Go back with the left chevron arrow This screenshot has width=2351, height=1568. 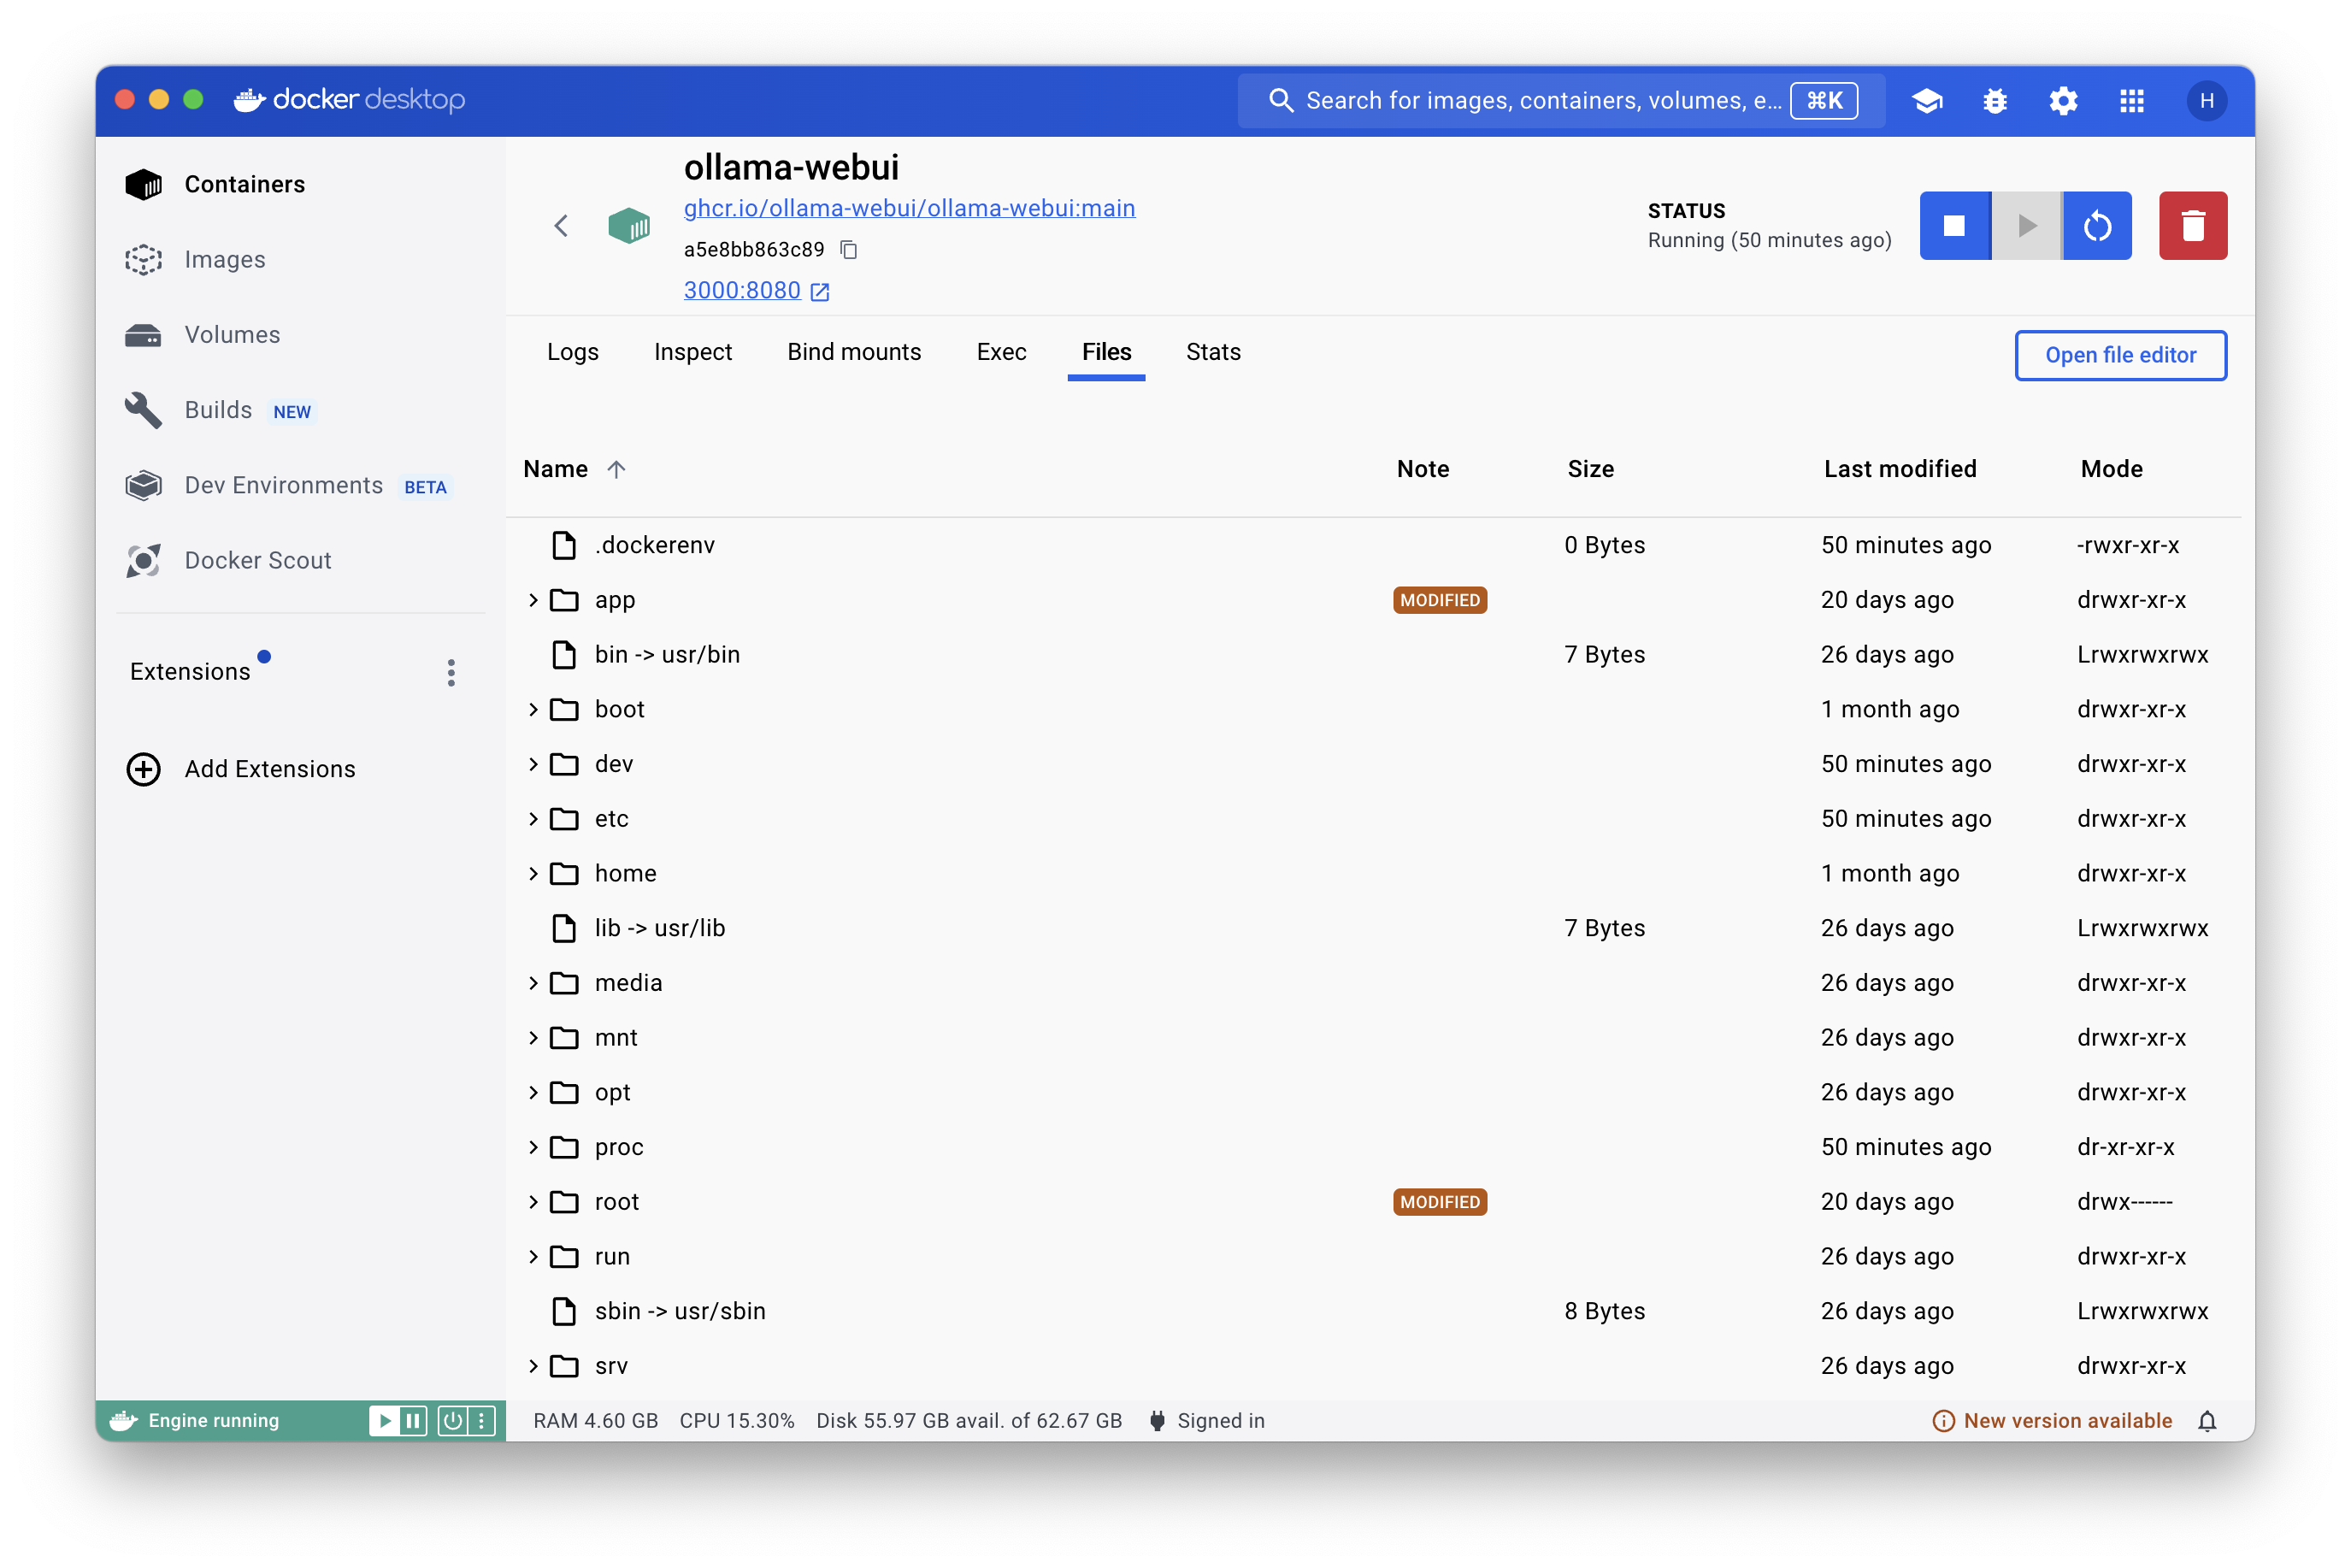click(561, 226)
